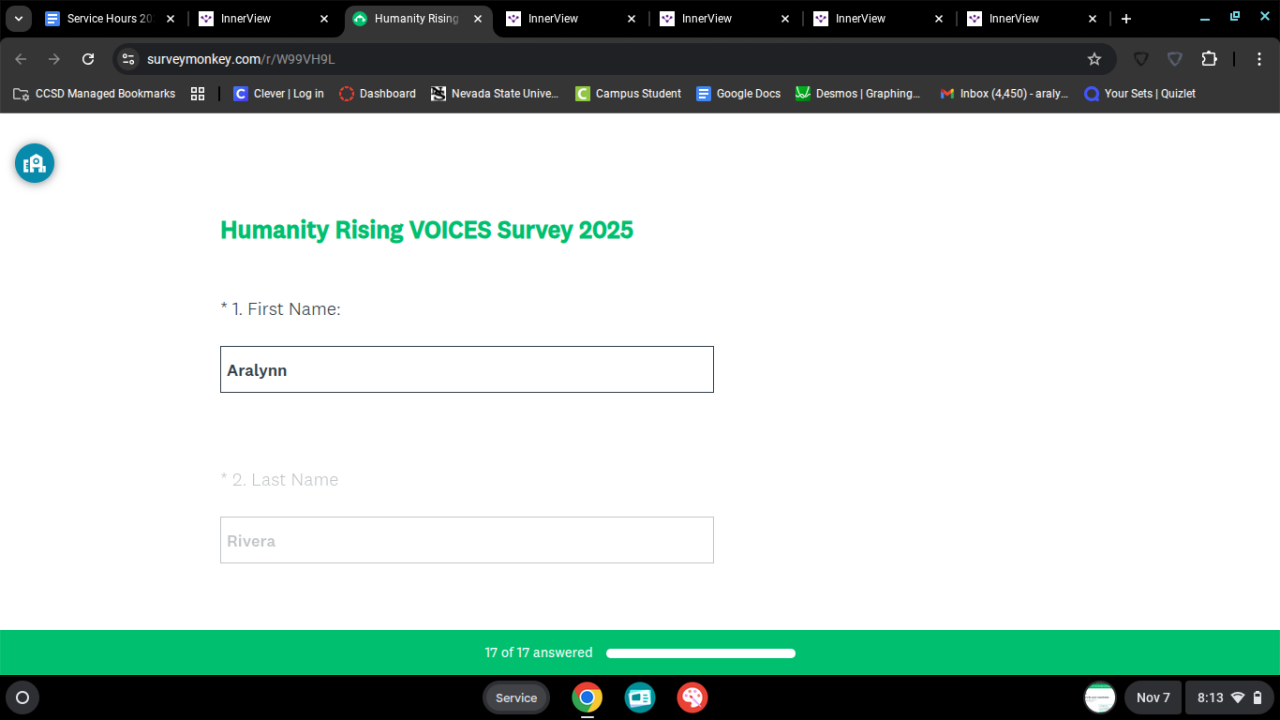Viewport: 1280px width, 720px height.
Task: Open the Chrome three-dot menu
Action: (x=1259, y=59)
